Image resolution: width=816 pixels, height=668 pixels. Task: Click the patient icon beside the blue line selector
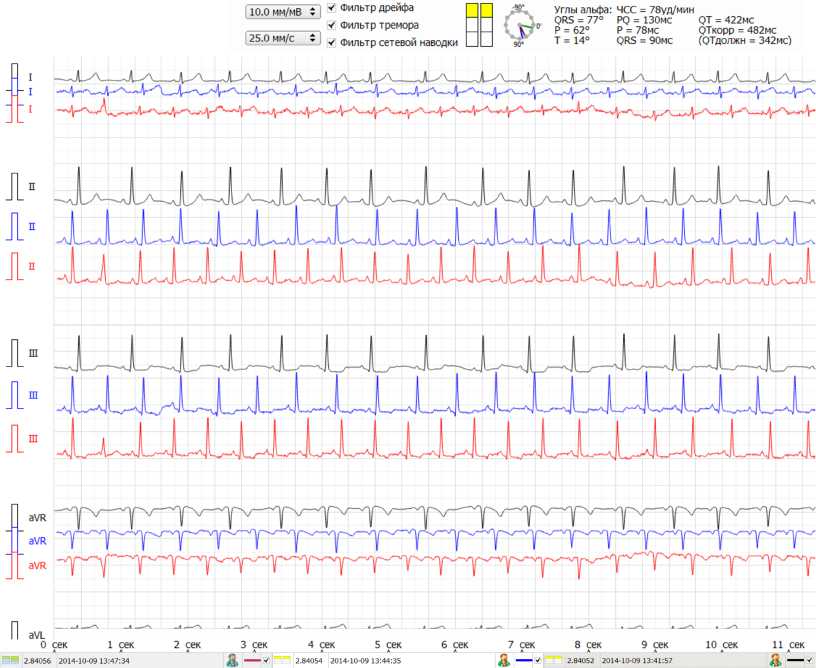pyautogui.click(x=503, y=660)
